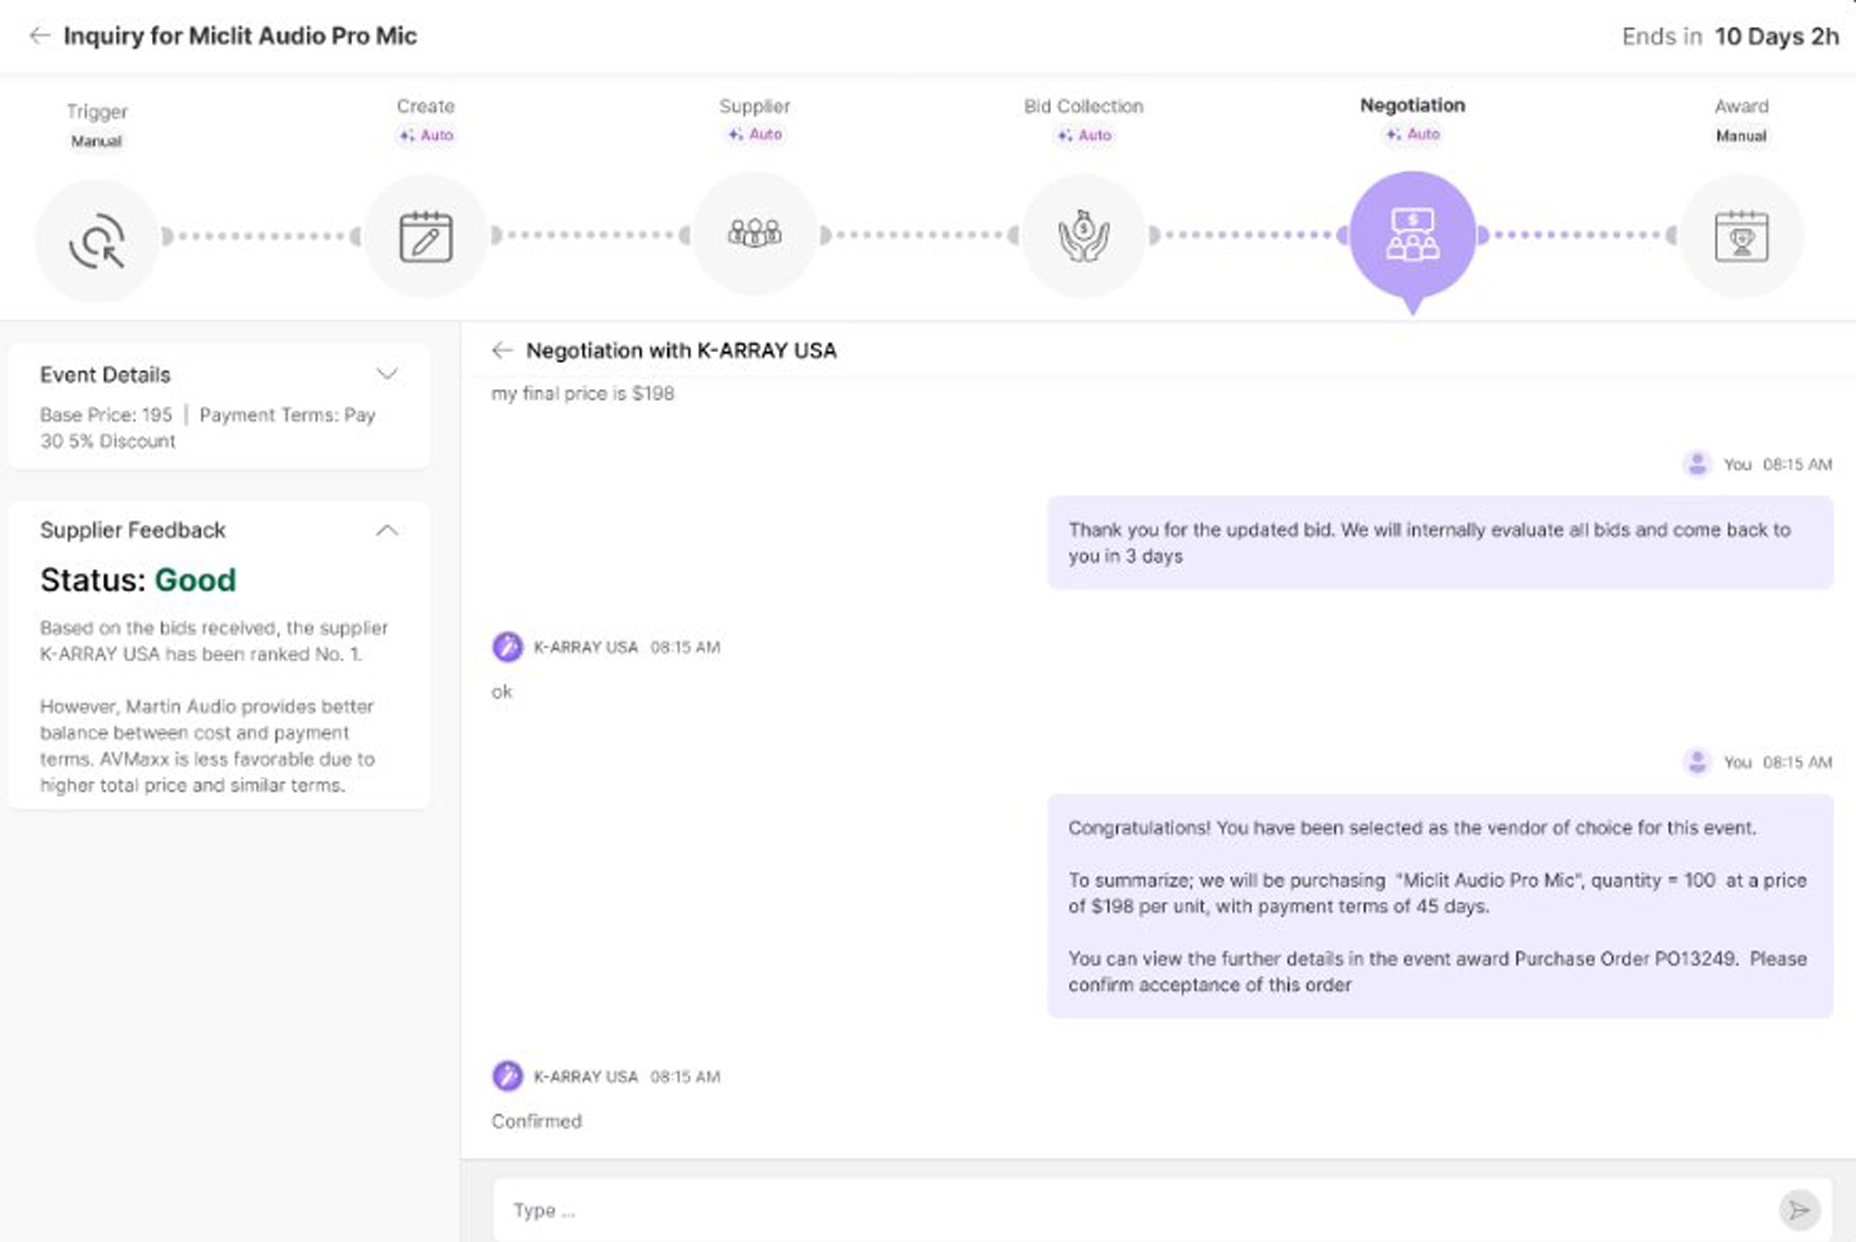Click the highlighted Negotiation stage icon
Image resolution: width=1856 pixels, height=1242 pixels.
pos(1412,234)
